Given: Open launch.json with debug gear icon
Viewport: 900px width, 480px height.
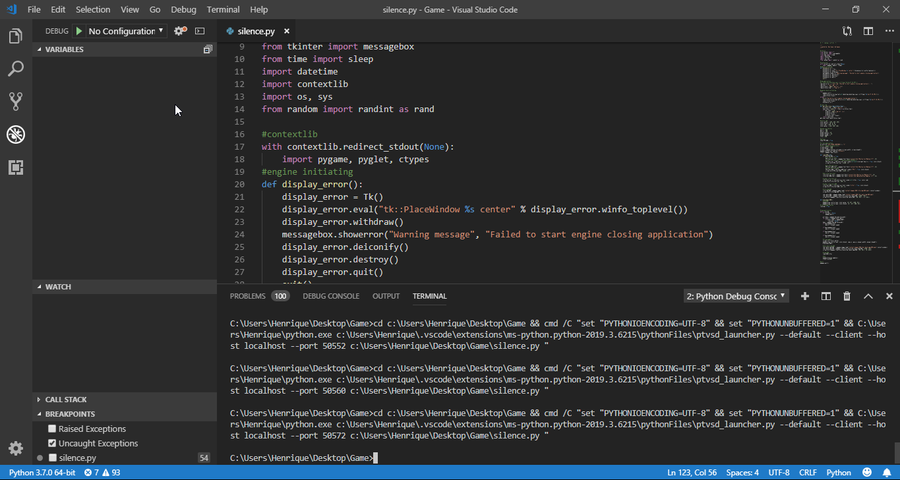Looking at the screenshot, I should coord(180,31).
